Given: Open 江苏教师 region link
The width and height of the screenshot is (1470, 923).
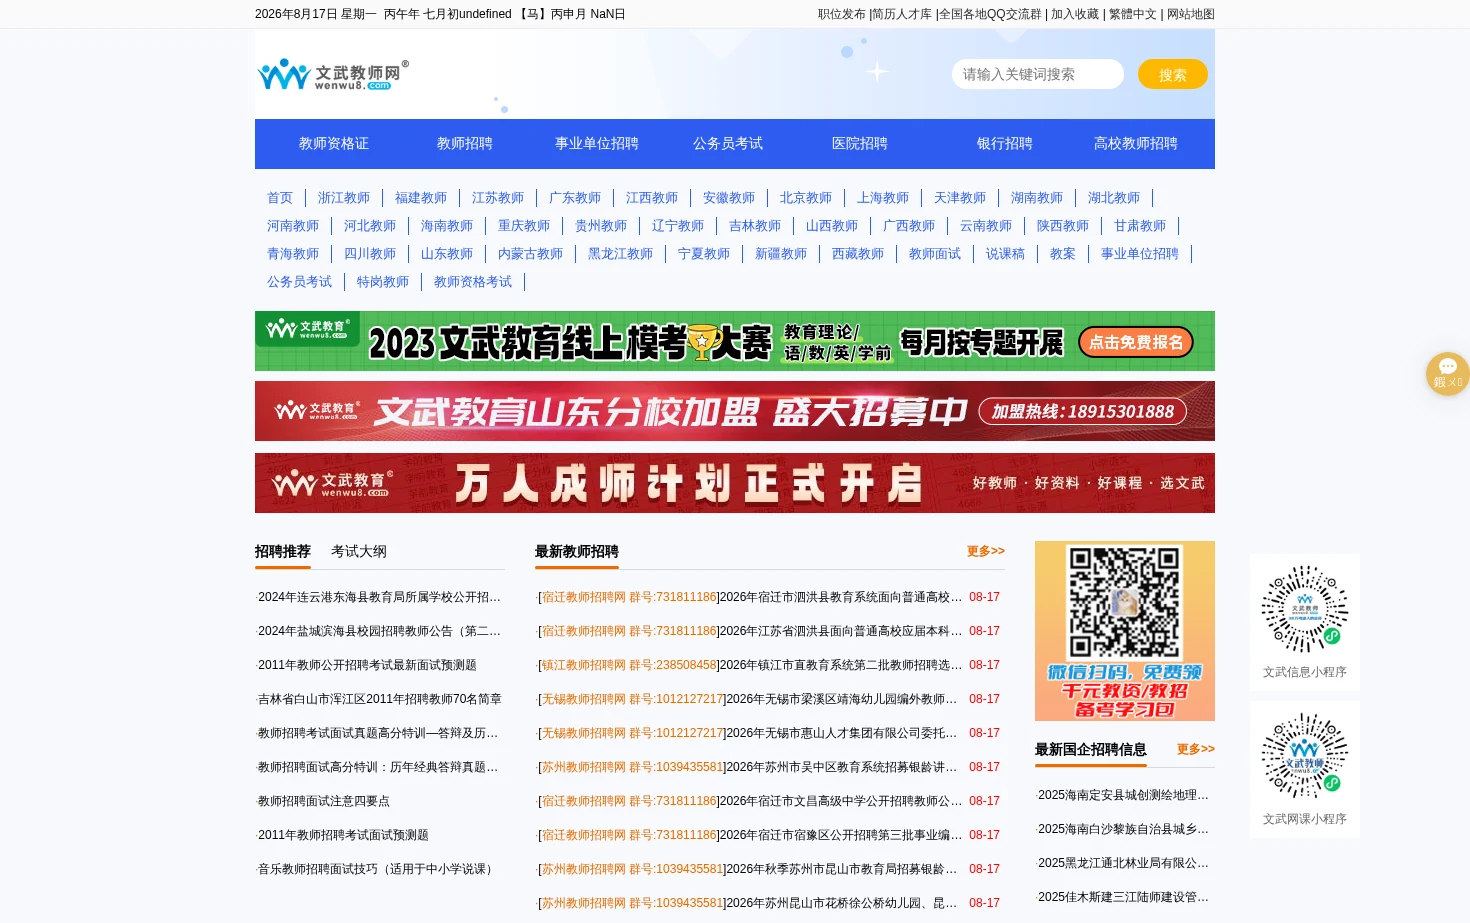Looking at the screenshot, I should [498, 198].
